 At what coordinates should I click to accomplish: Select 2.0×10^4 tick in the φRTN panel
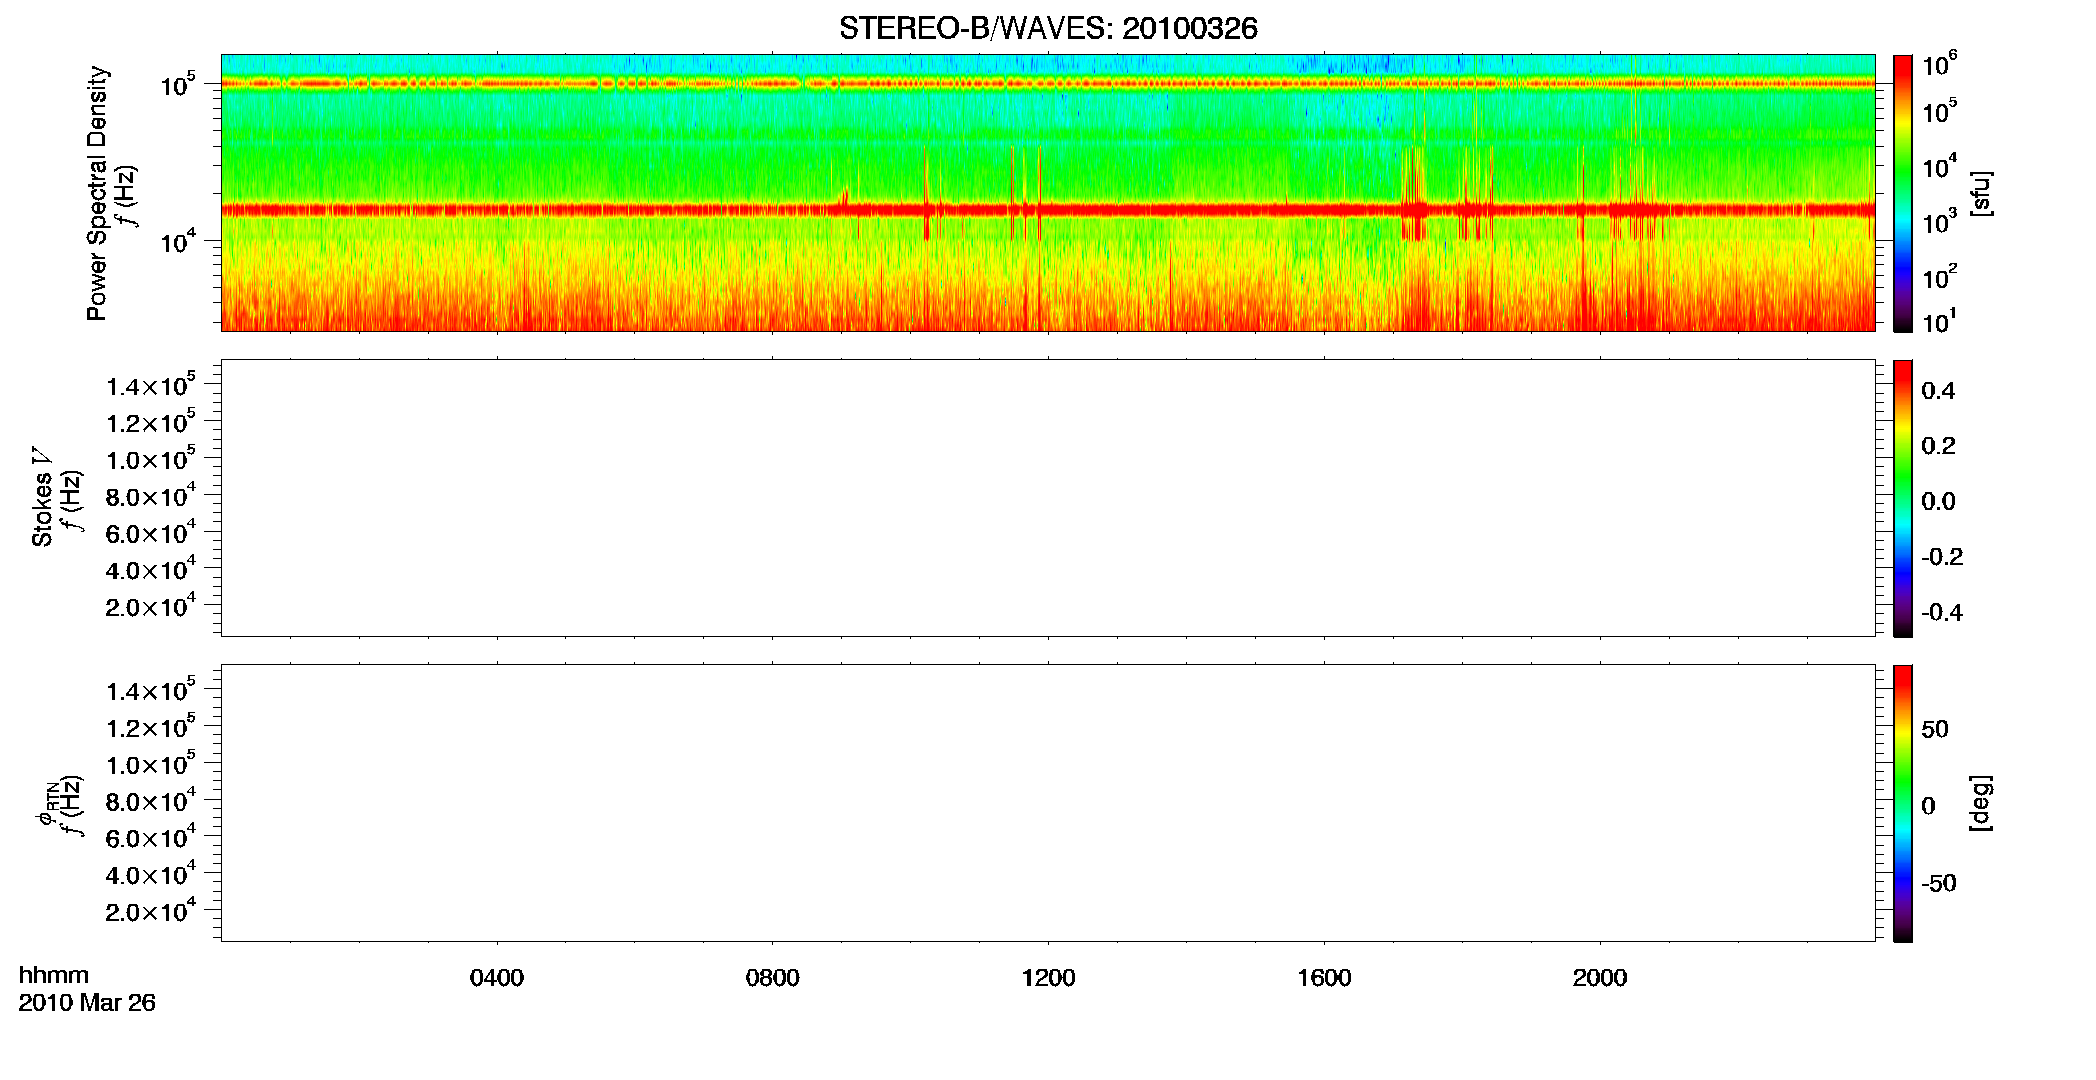[x=151, y=912]
